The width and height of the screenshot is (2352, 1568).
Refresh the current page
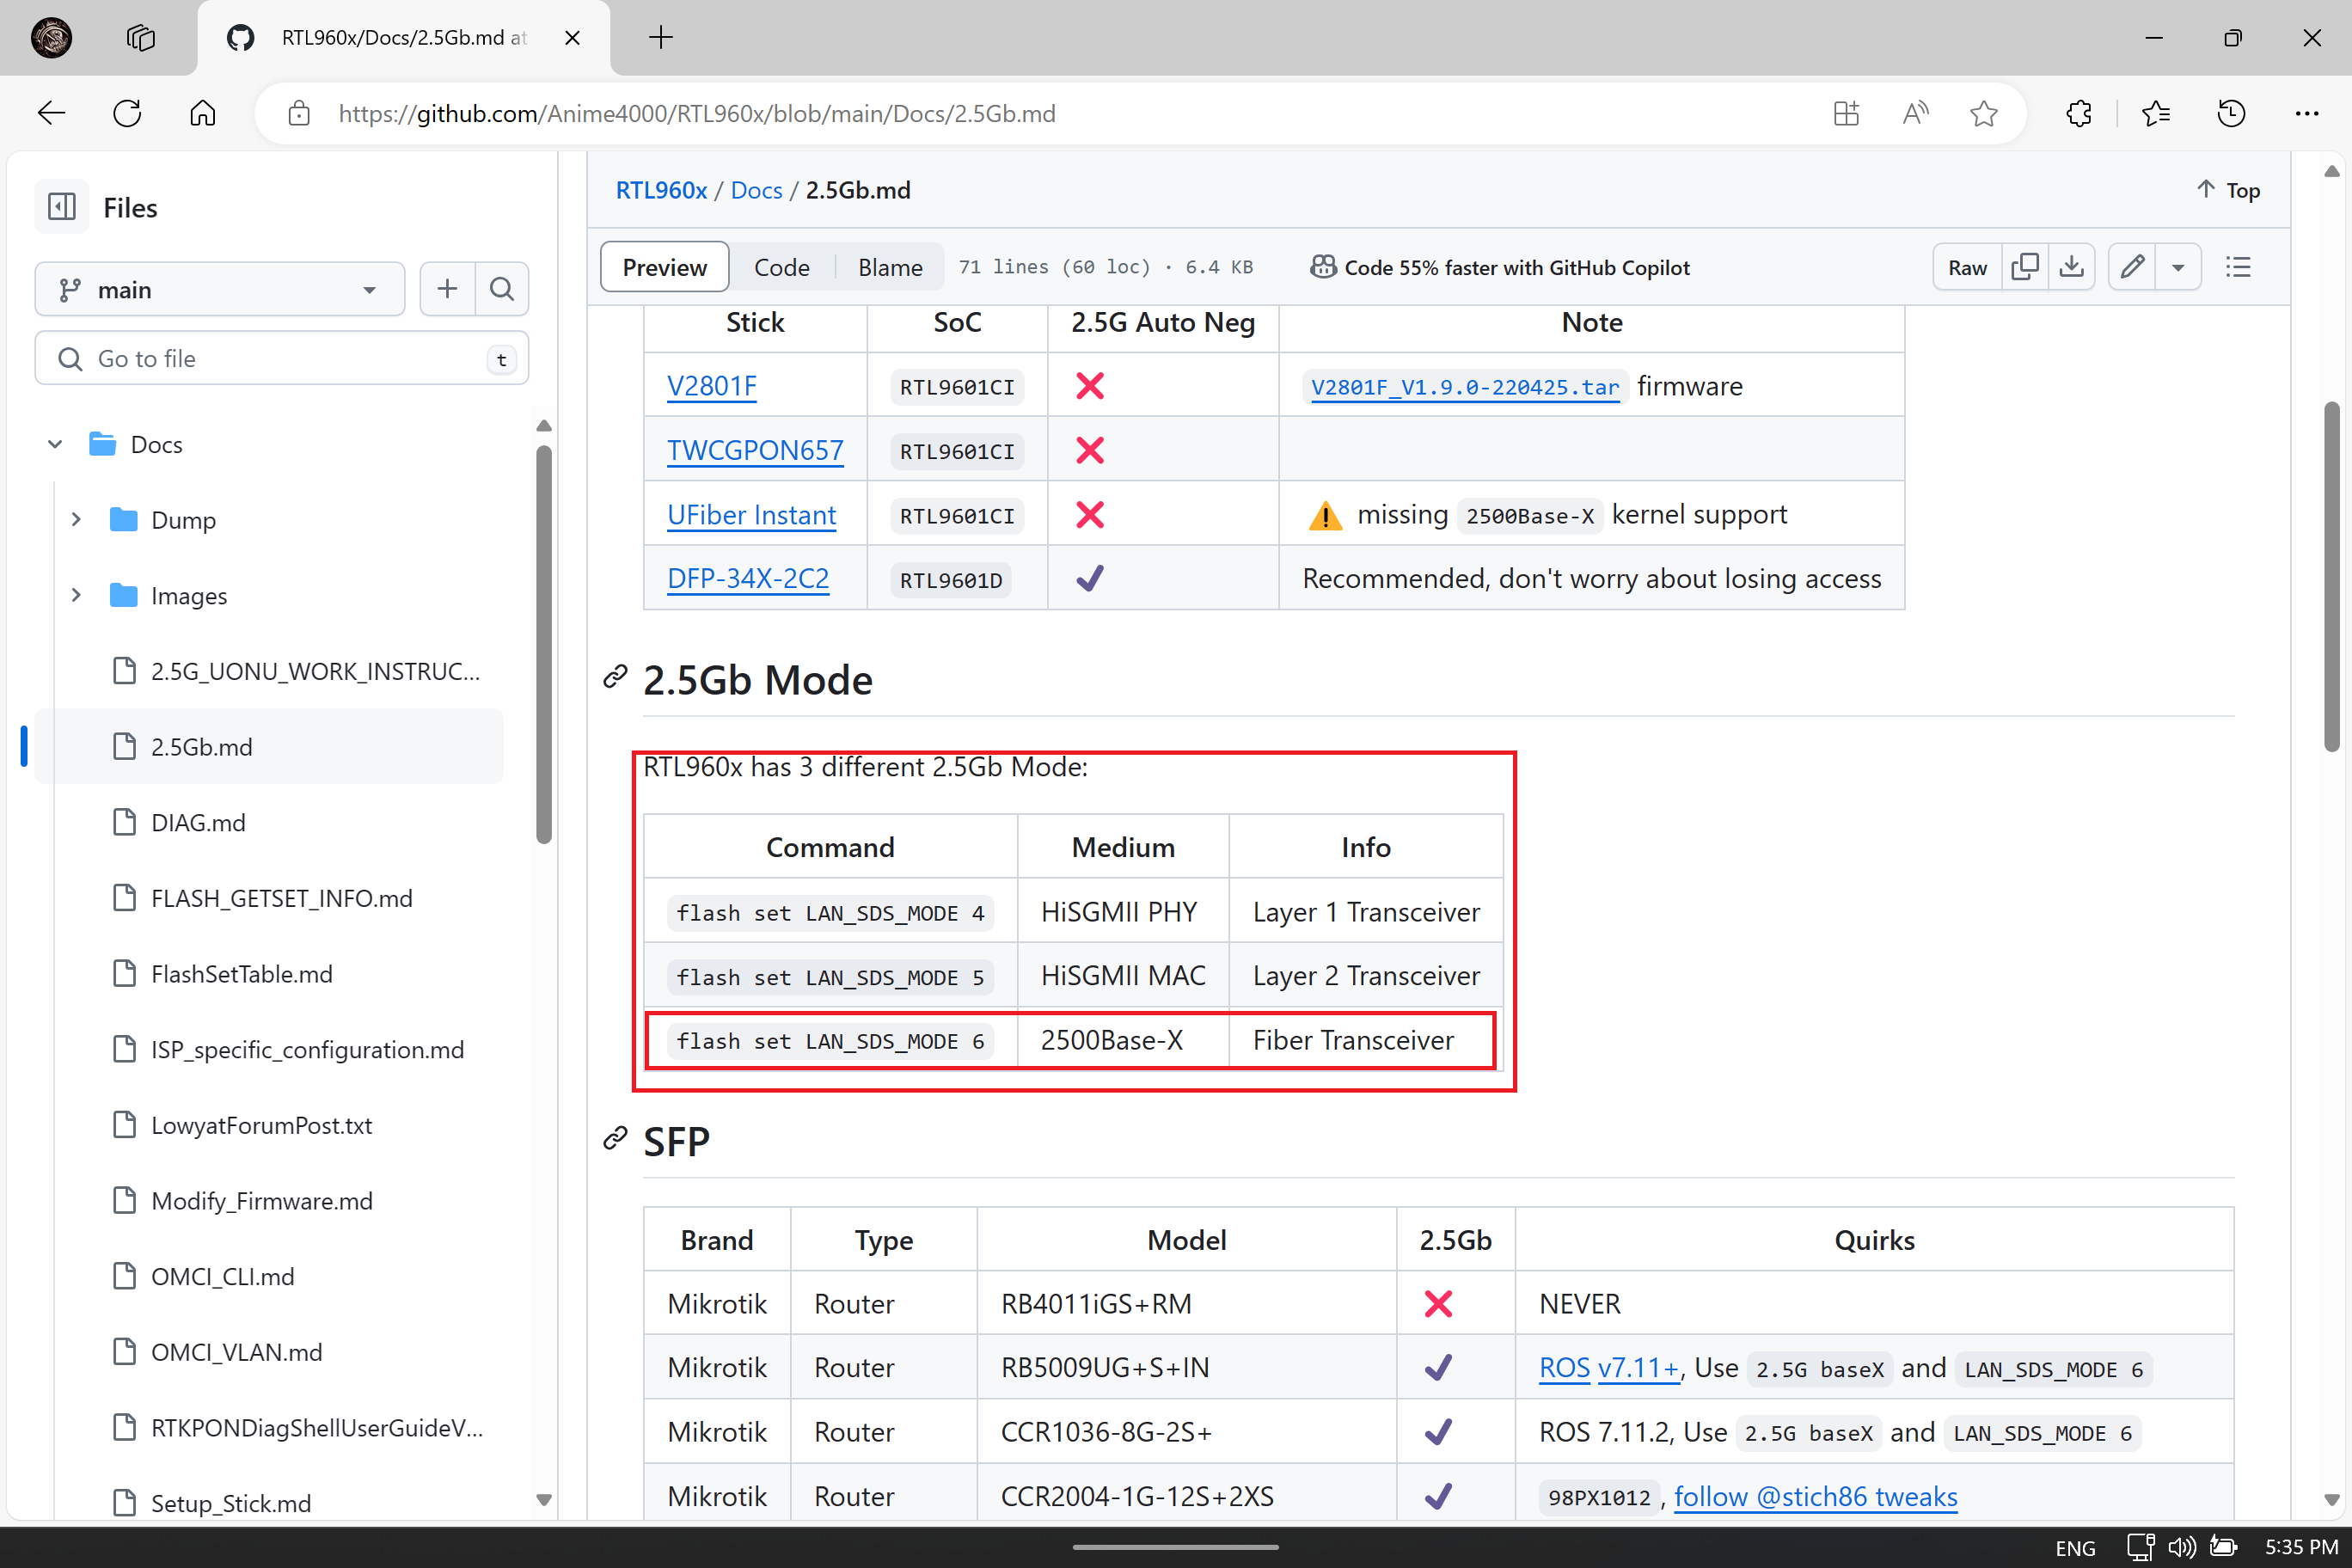[x=127, y=113]
